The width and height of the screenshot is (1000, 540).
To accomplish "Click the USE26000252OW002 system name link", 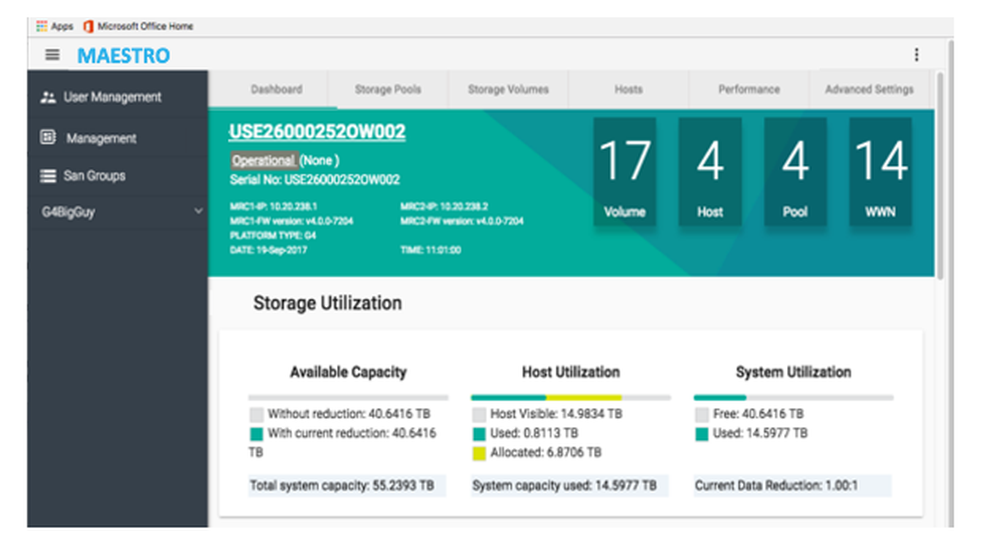I will tap(317, 132).
